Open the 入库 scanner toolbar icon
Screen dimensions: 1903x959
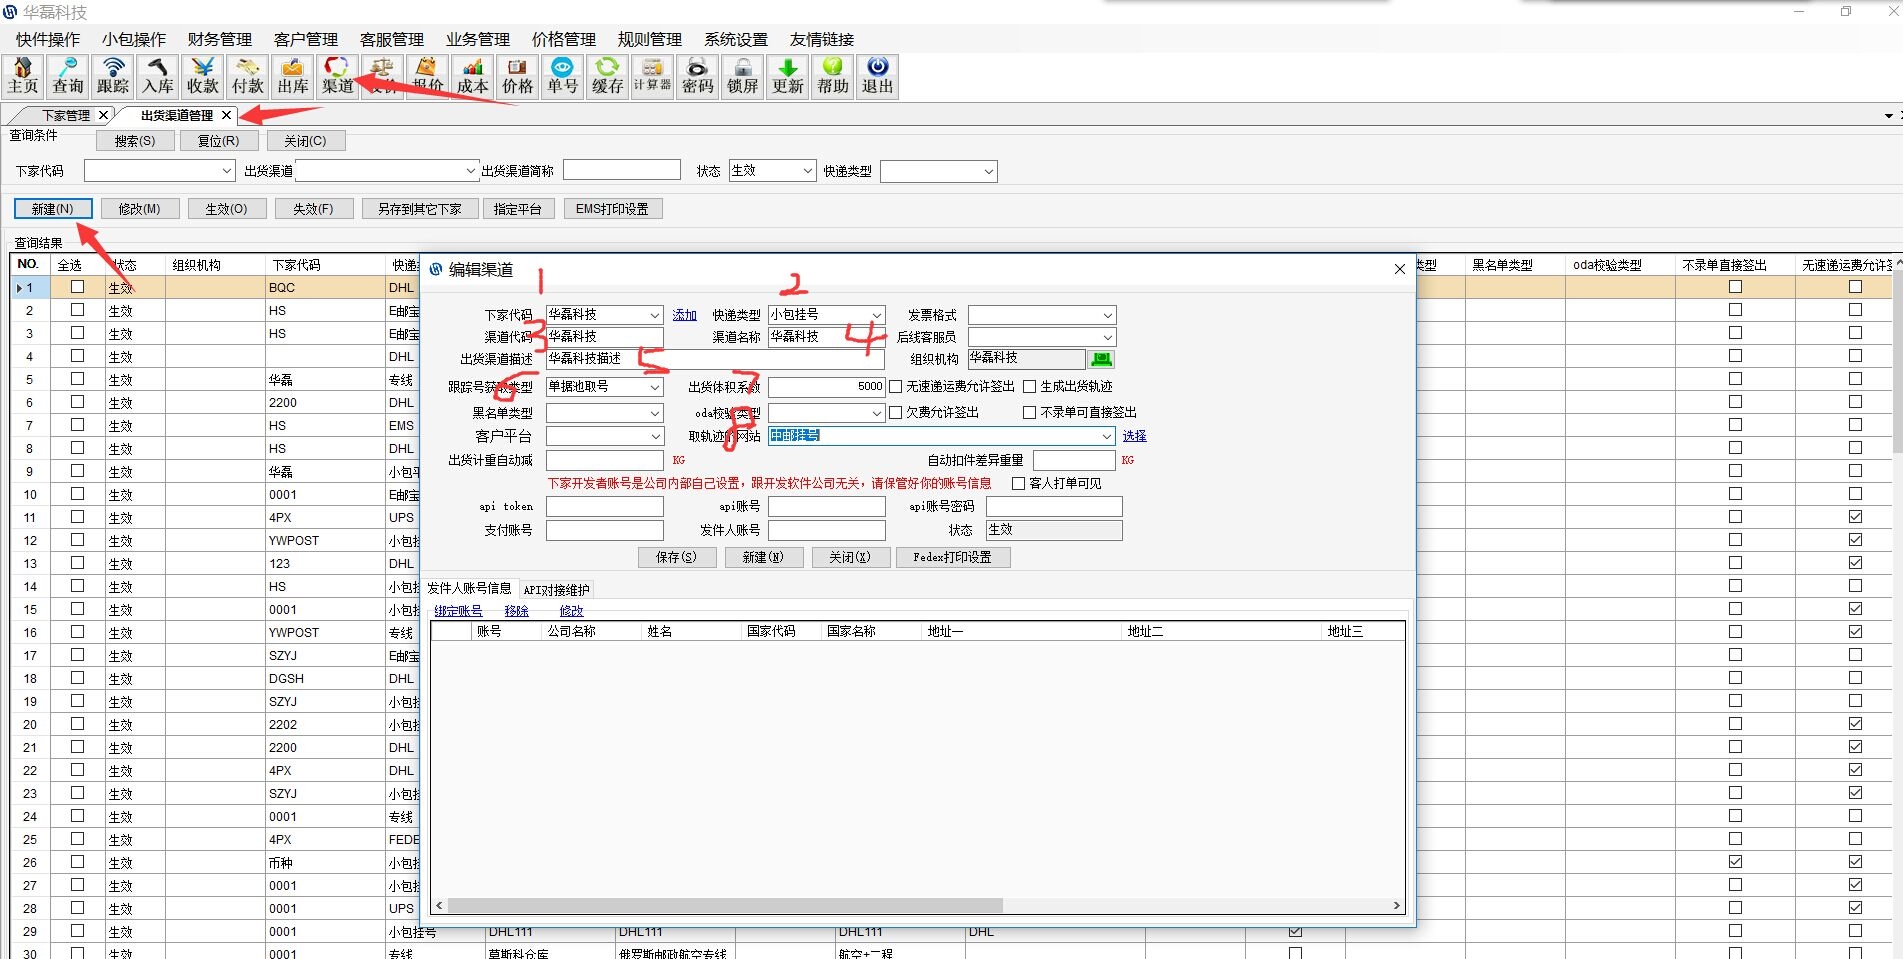pos(158,76)
